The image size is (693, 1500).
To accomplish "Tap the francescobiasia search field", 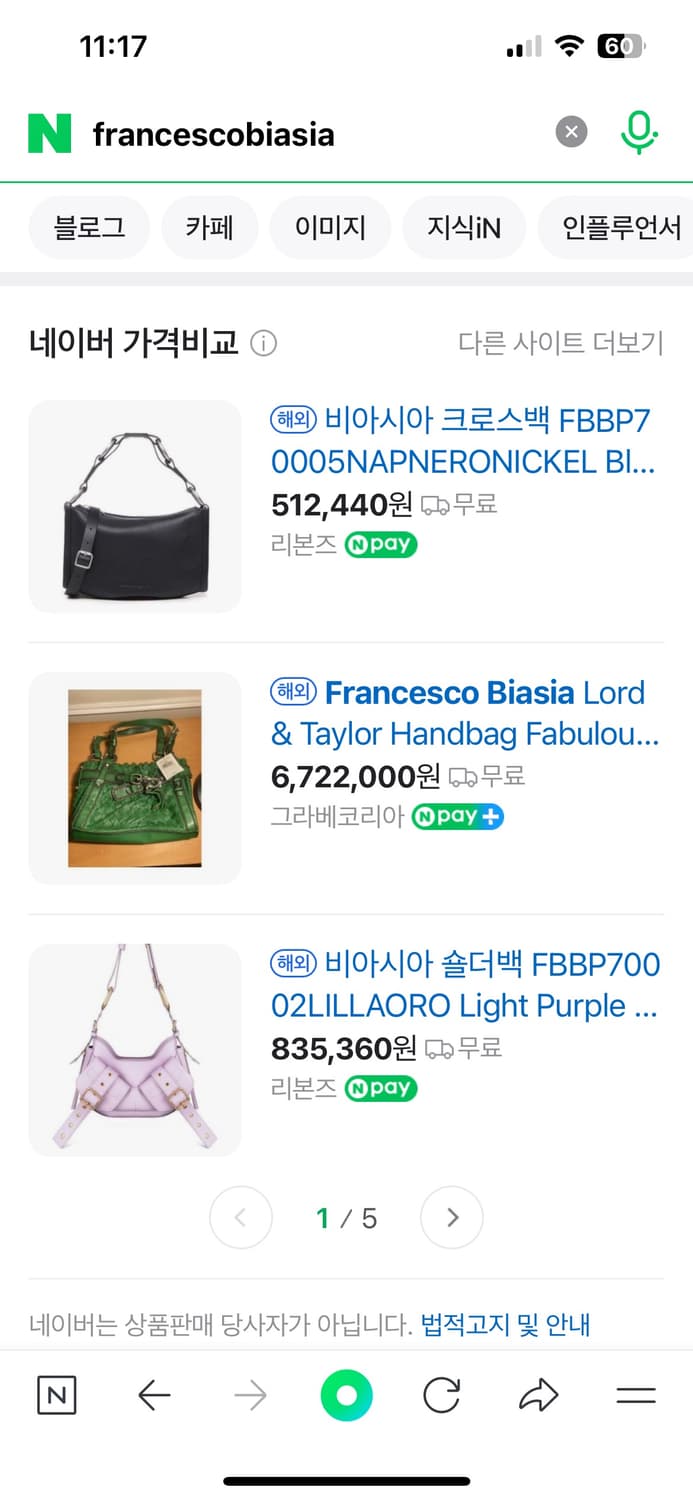I will click(x=315, y=133).
